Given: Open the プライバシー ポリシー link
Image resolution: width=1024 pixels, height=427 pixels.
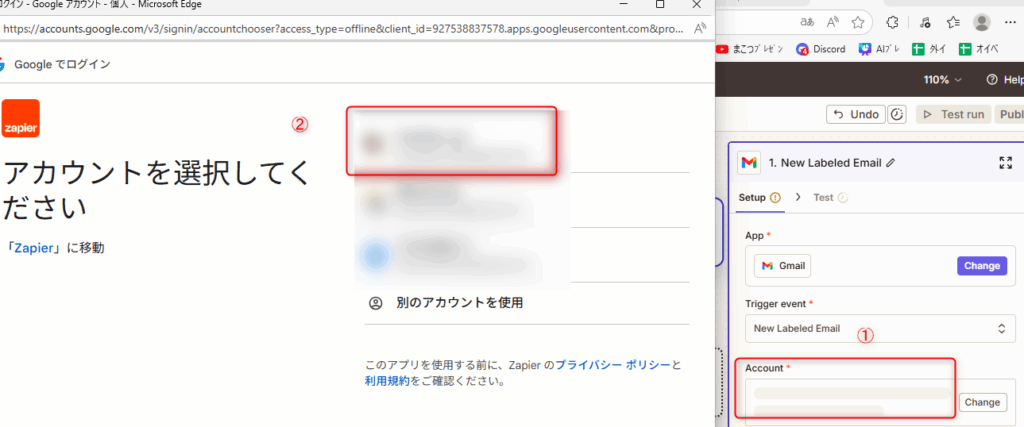Looking at the screenshot, I should 612,365.
